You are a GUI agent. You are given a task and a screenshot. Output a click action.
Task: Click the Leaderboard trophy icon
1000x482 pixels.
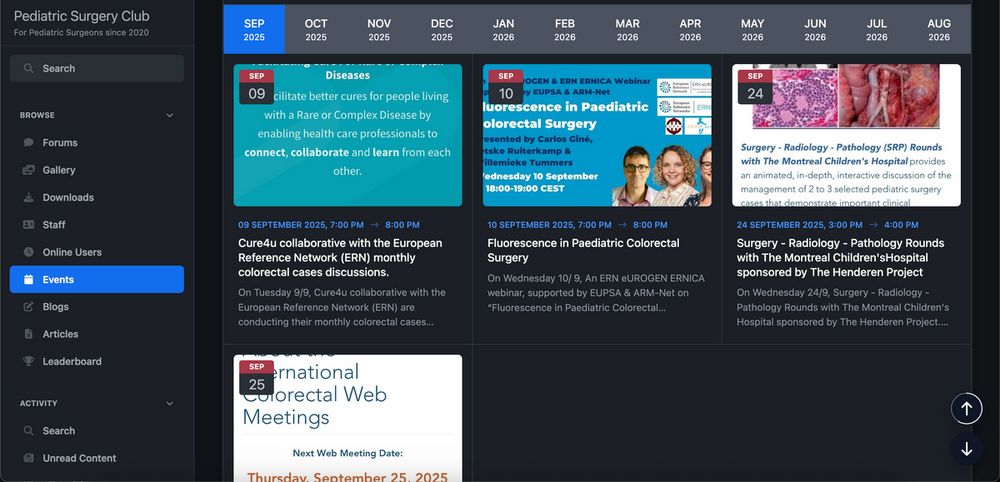[x=28, y=362]
